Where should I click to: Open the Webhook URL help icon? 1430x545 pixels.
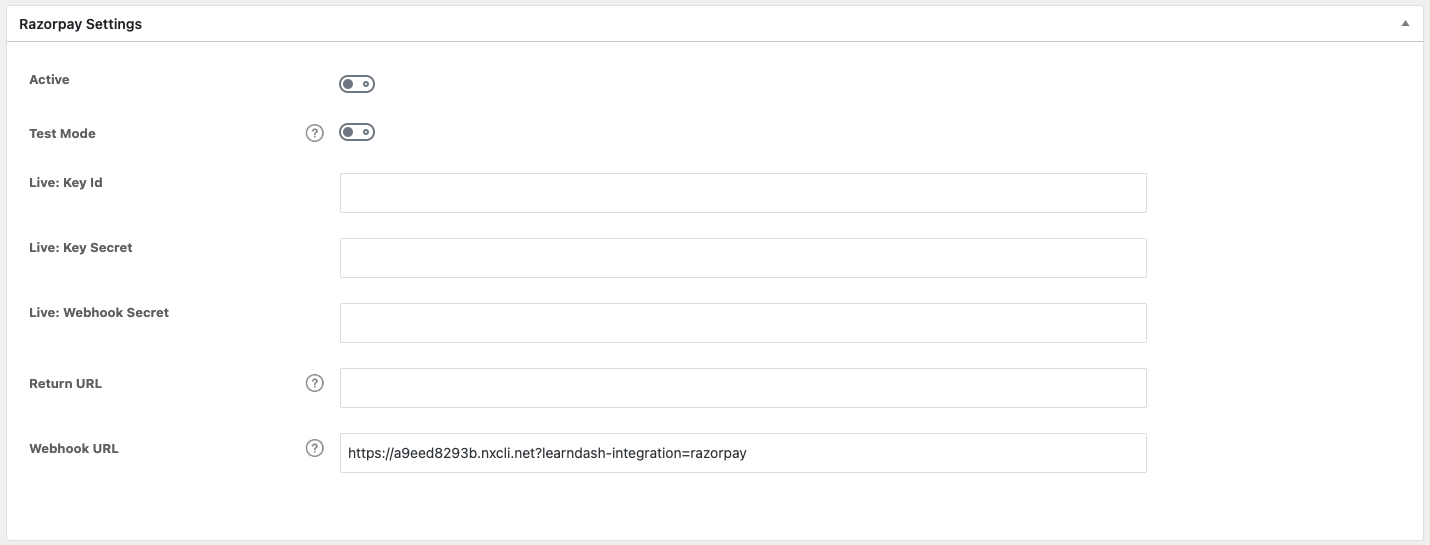(315, 448)
